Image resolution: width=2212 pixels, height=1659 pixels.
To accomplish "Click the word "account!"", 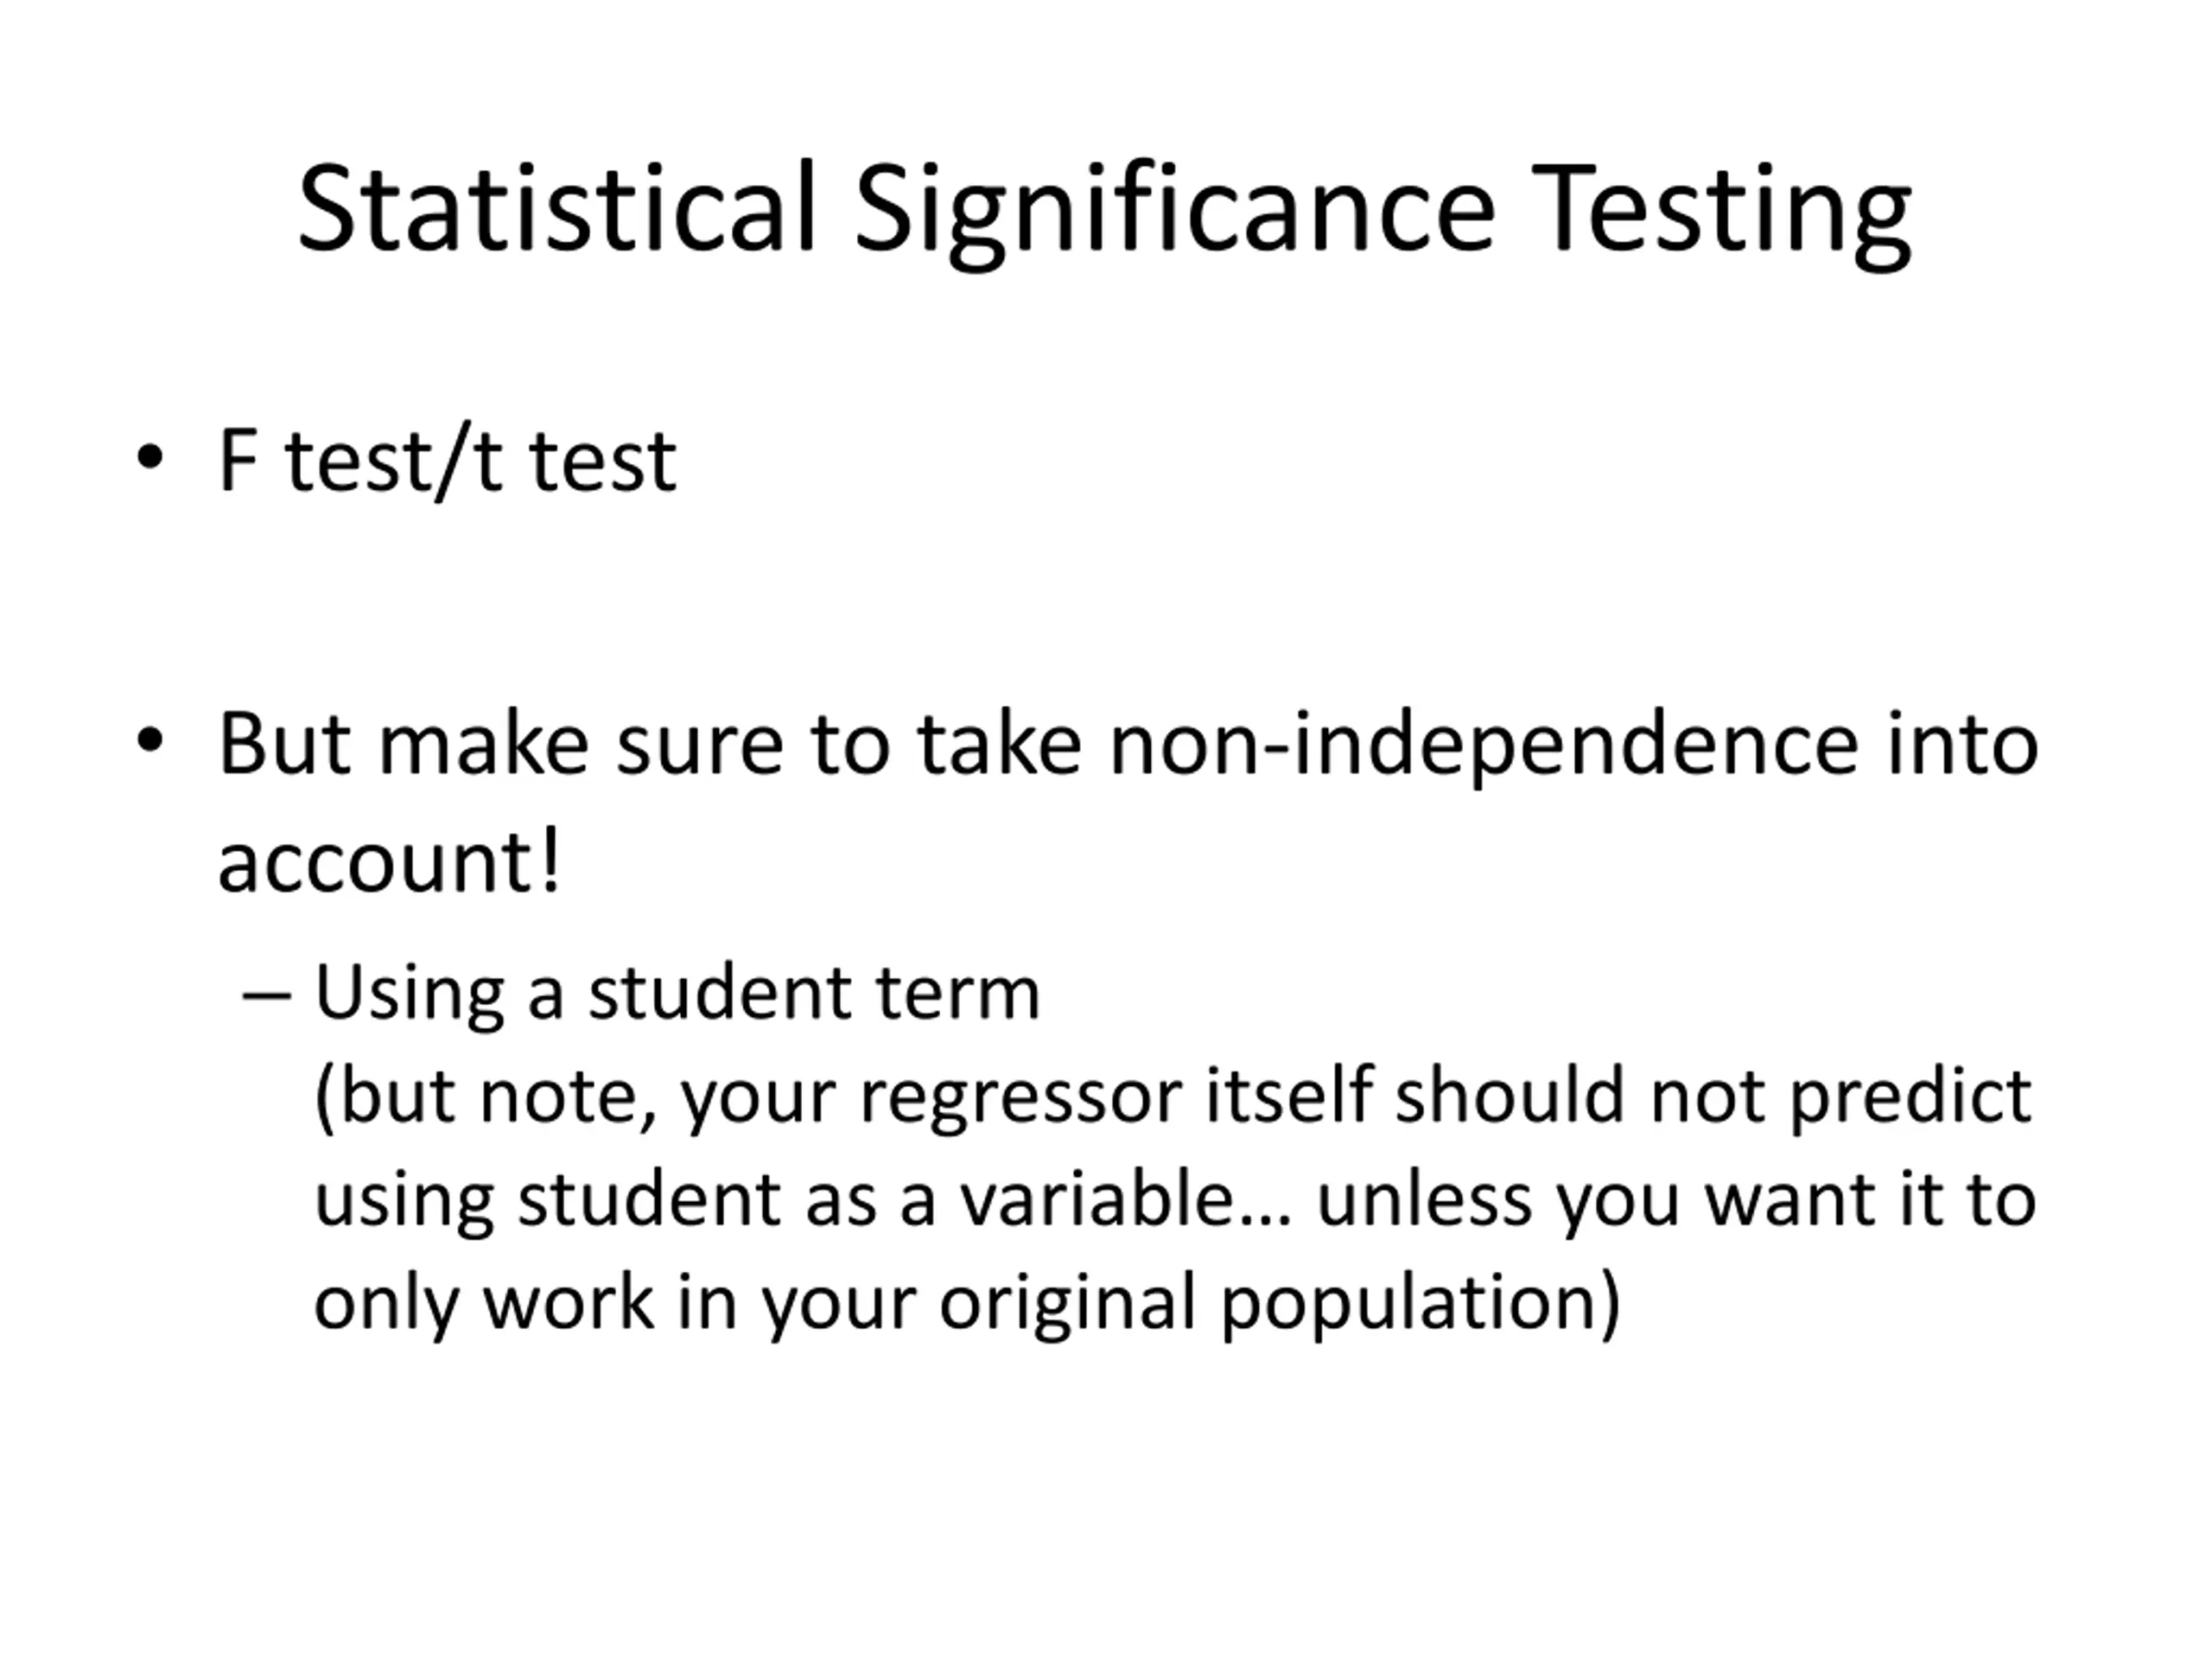I will tap(389, 862).
